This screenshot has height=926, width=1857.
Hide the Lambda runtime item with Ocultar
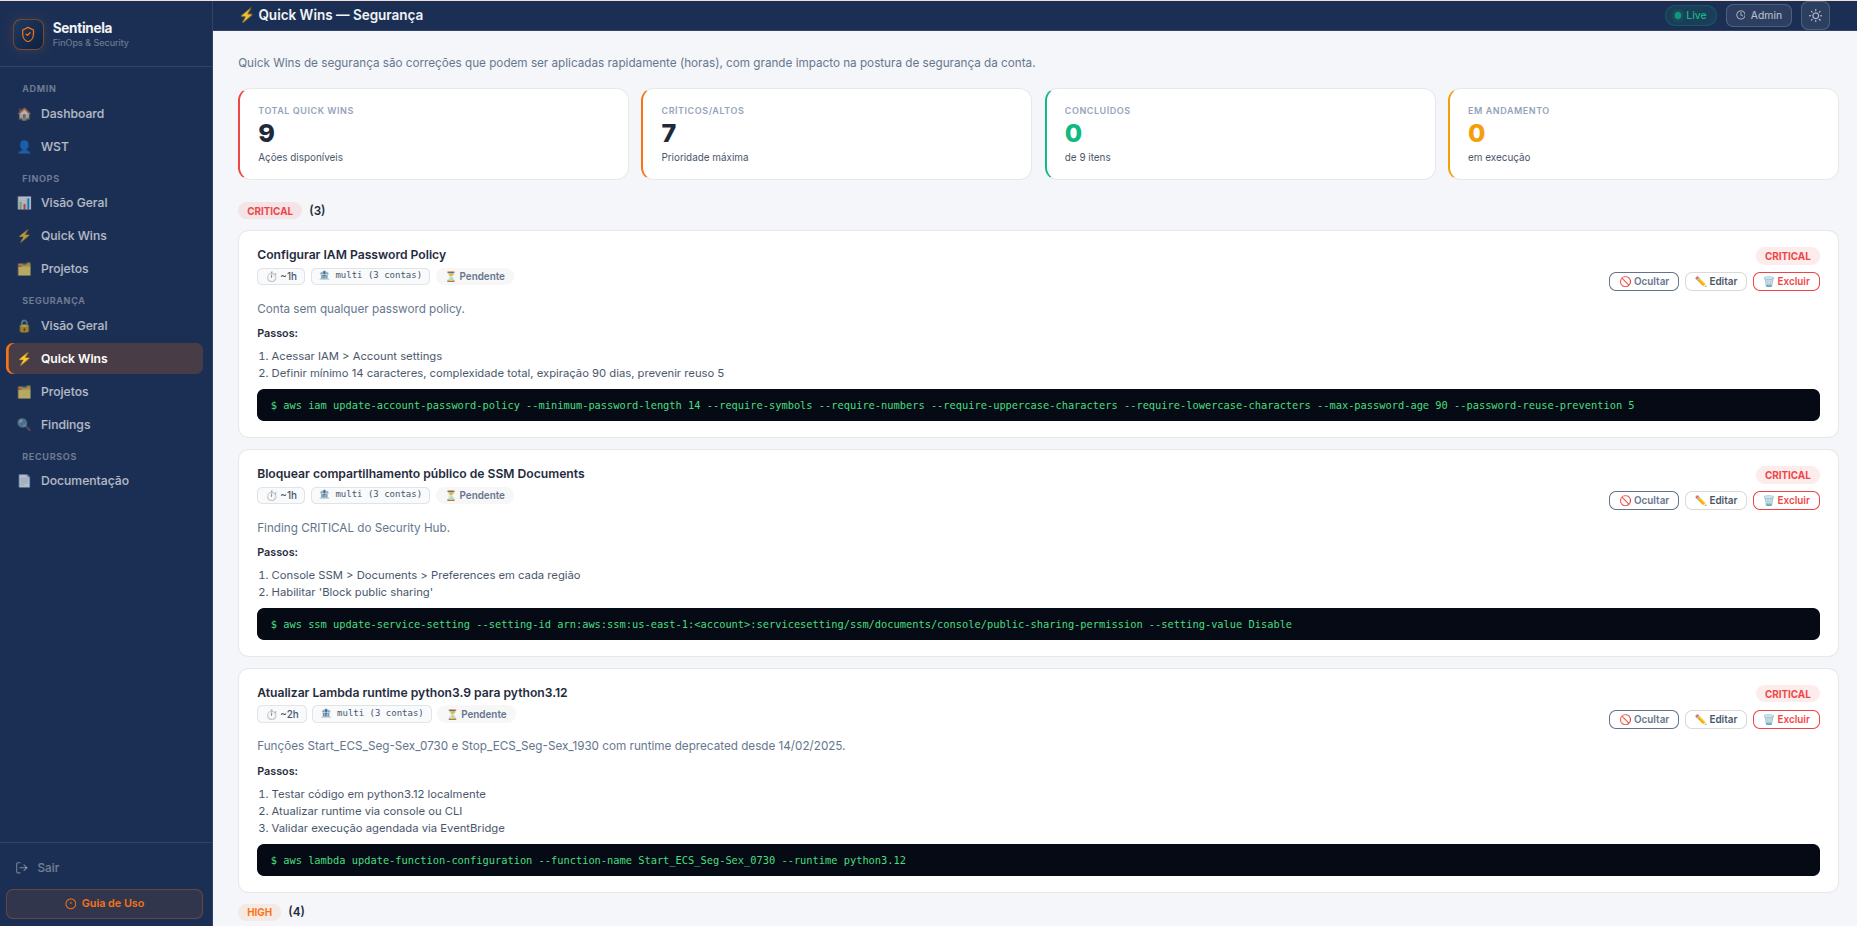1644,720
